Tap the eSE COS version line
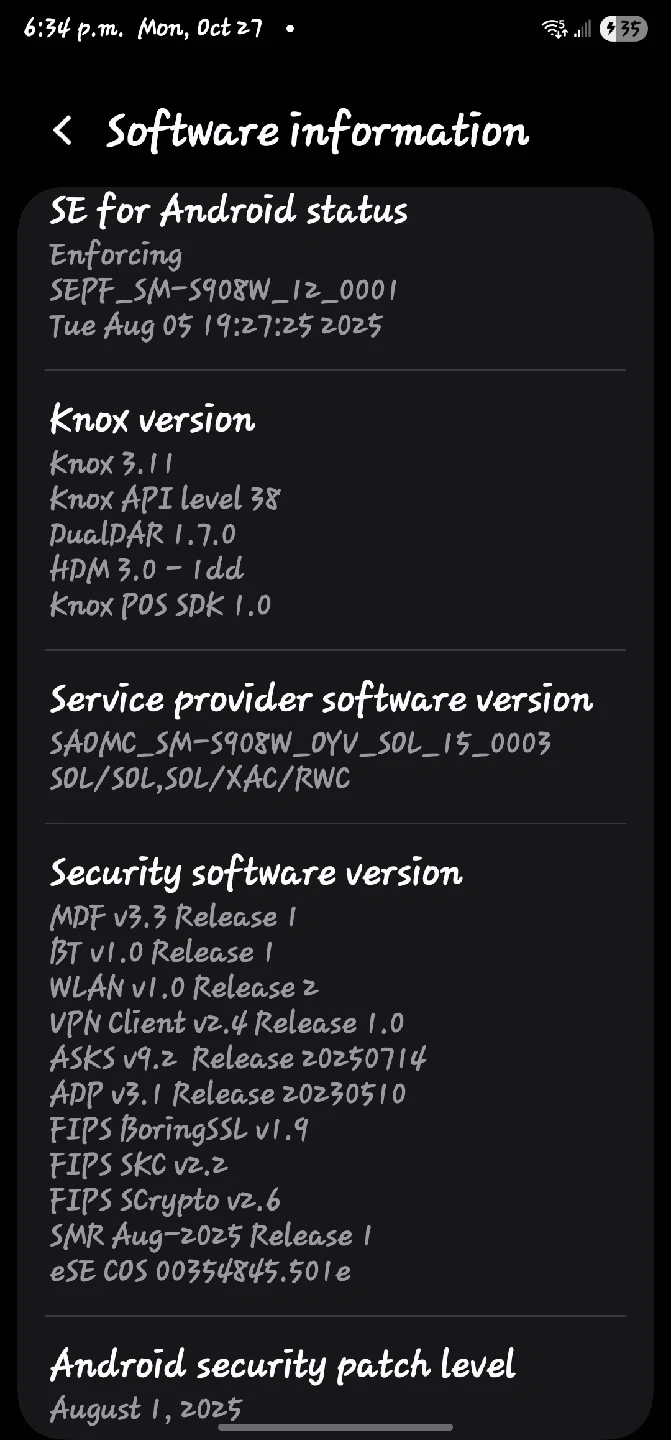Viewport: 671px width, 1440px height. pos(200,1272)
